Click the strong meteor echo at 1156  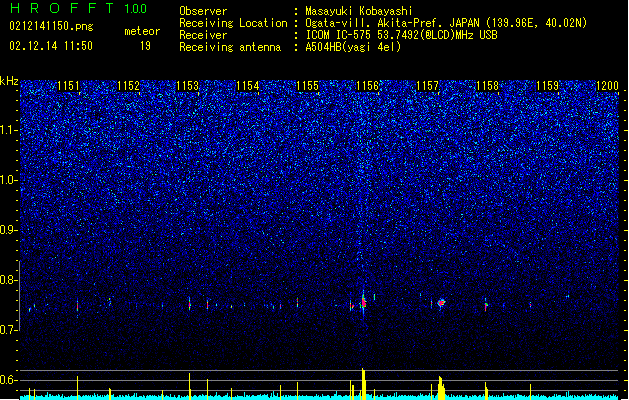click(x=363, y=302)
